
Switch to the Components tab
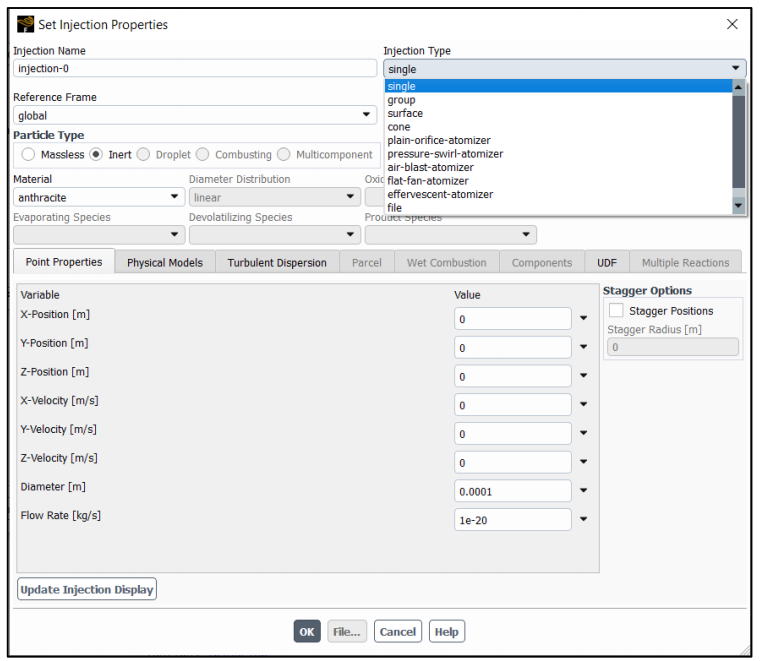pyautogui.click(x=542, y=263)
